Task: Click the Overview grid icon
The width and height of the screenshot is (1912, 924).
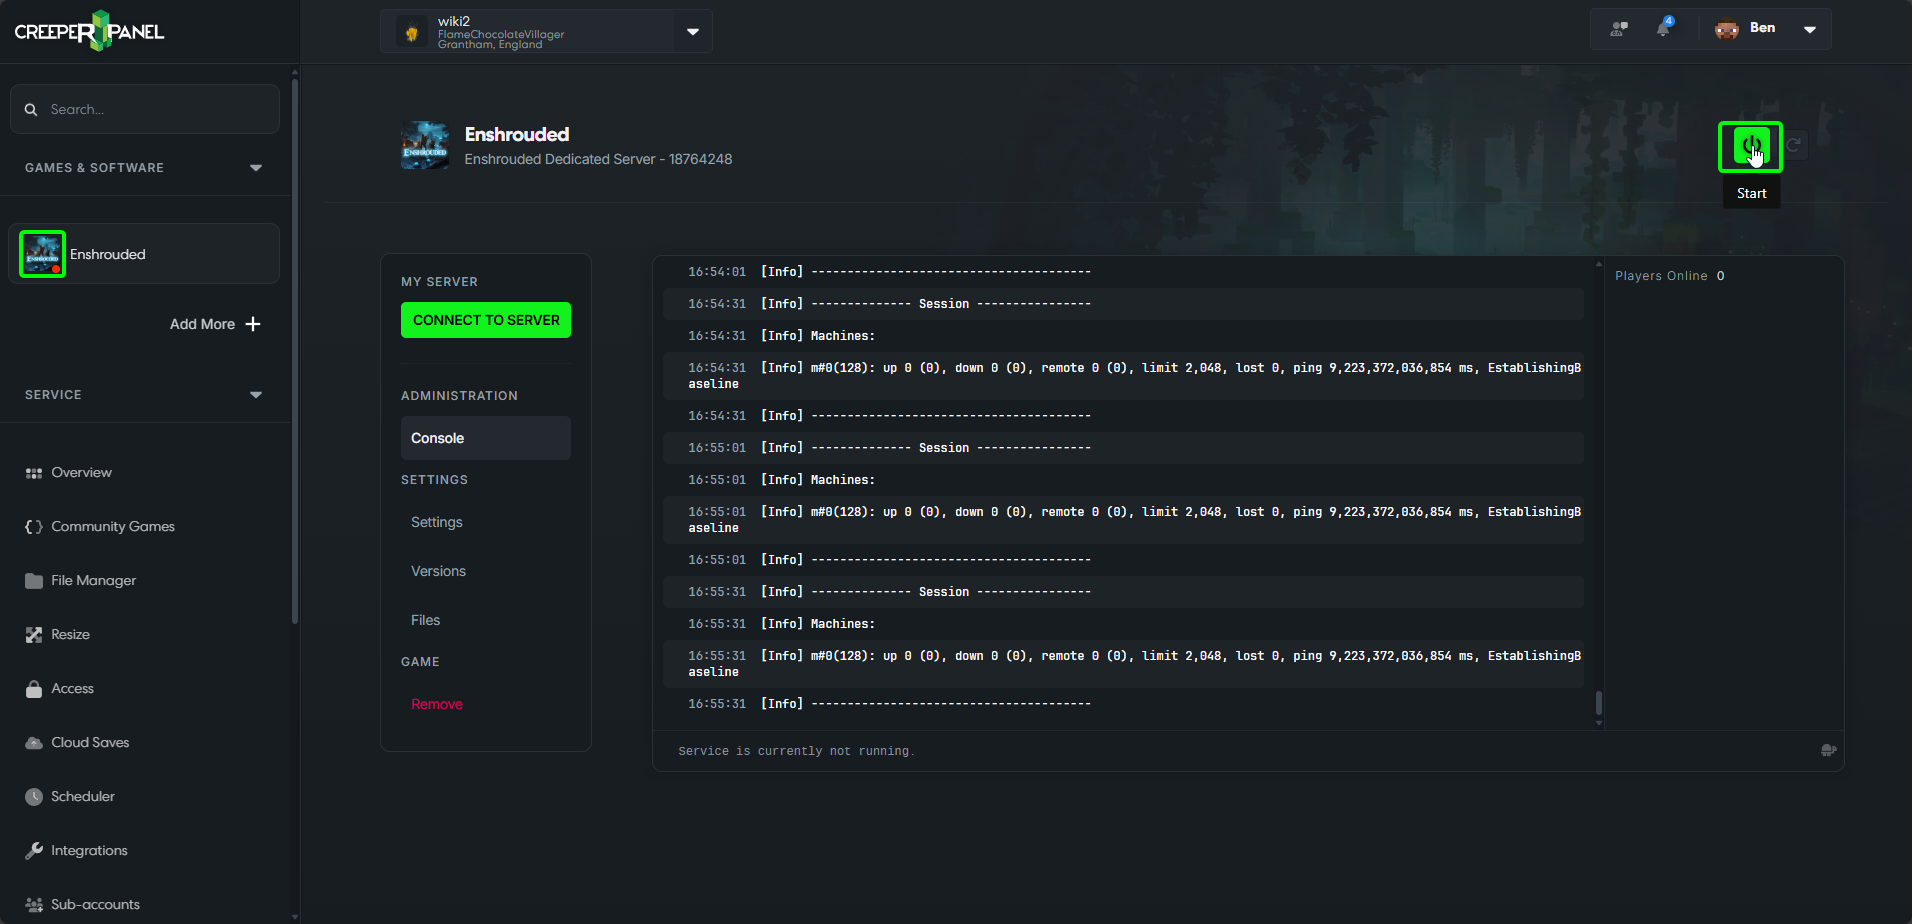Action: click(34, 473)
